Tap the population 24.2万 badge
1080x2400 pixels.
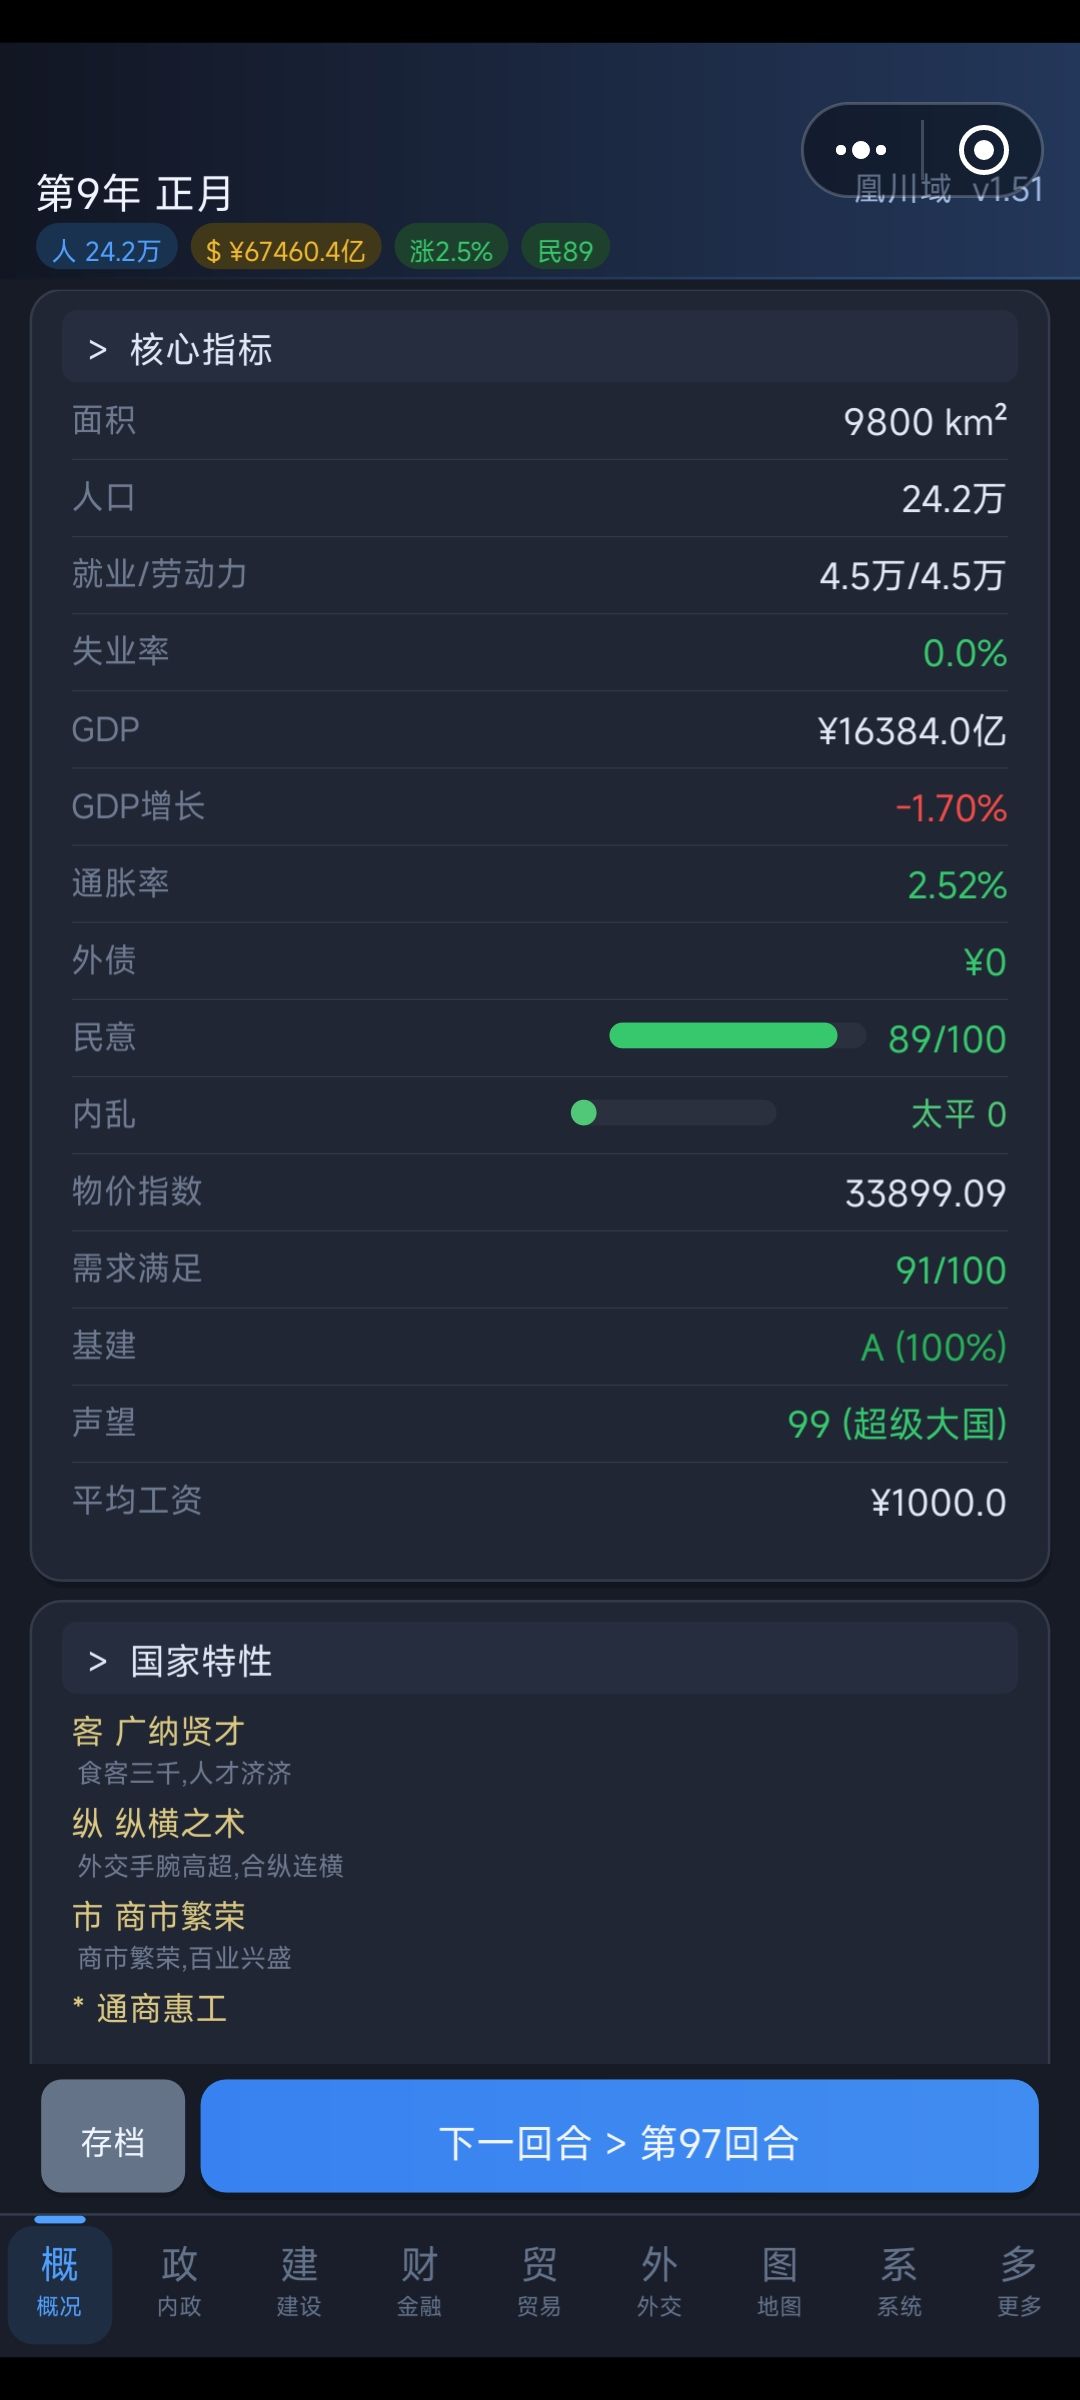point(107,250)
